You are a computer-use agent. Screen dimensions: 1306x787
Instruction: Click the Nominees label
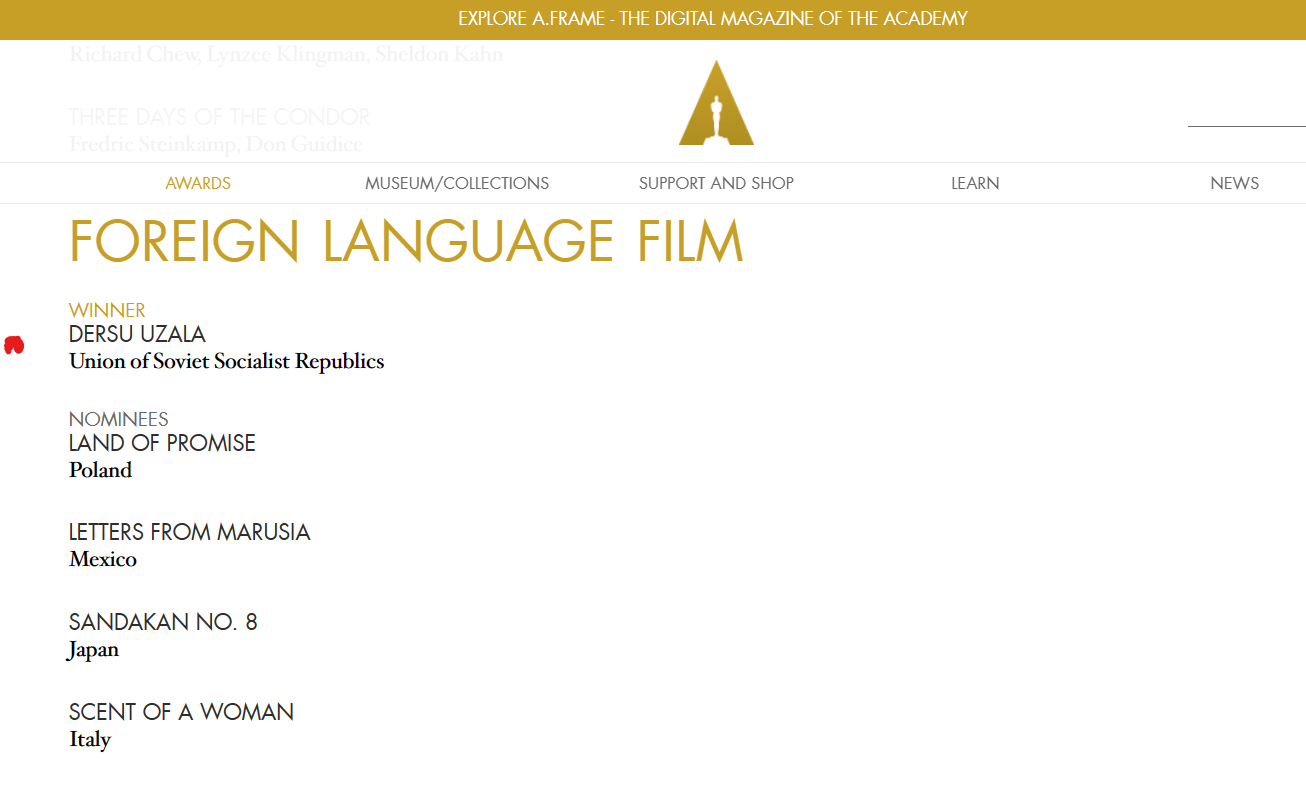119,419
